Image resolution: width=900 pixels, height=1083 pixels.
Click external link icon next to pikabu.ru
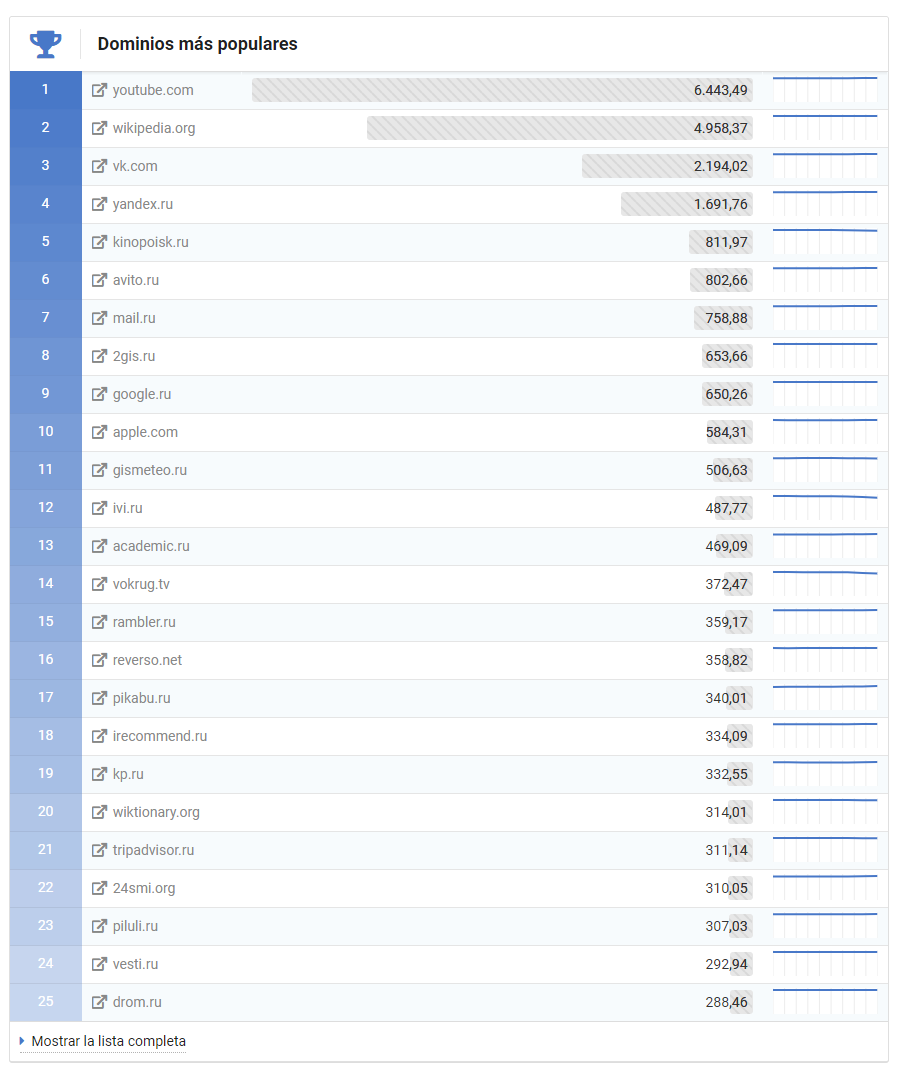pos(99,698)
